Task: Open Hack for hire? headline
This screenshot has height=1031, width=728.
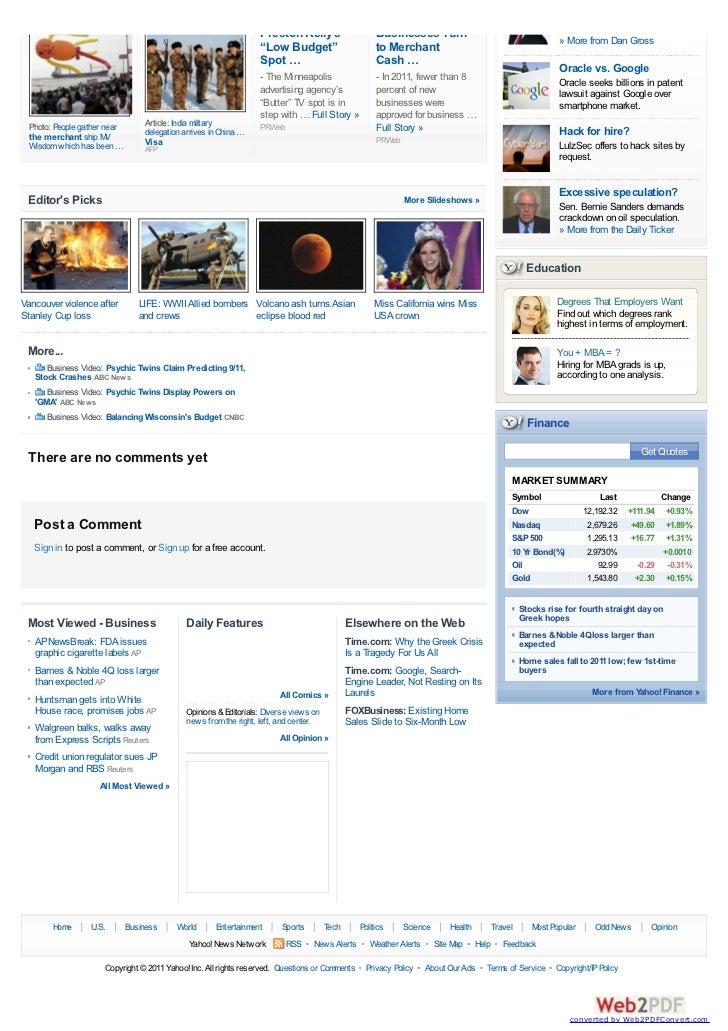Action: [x=594, y=131]
